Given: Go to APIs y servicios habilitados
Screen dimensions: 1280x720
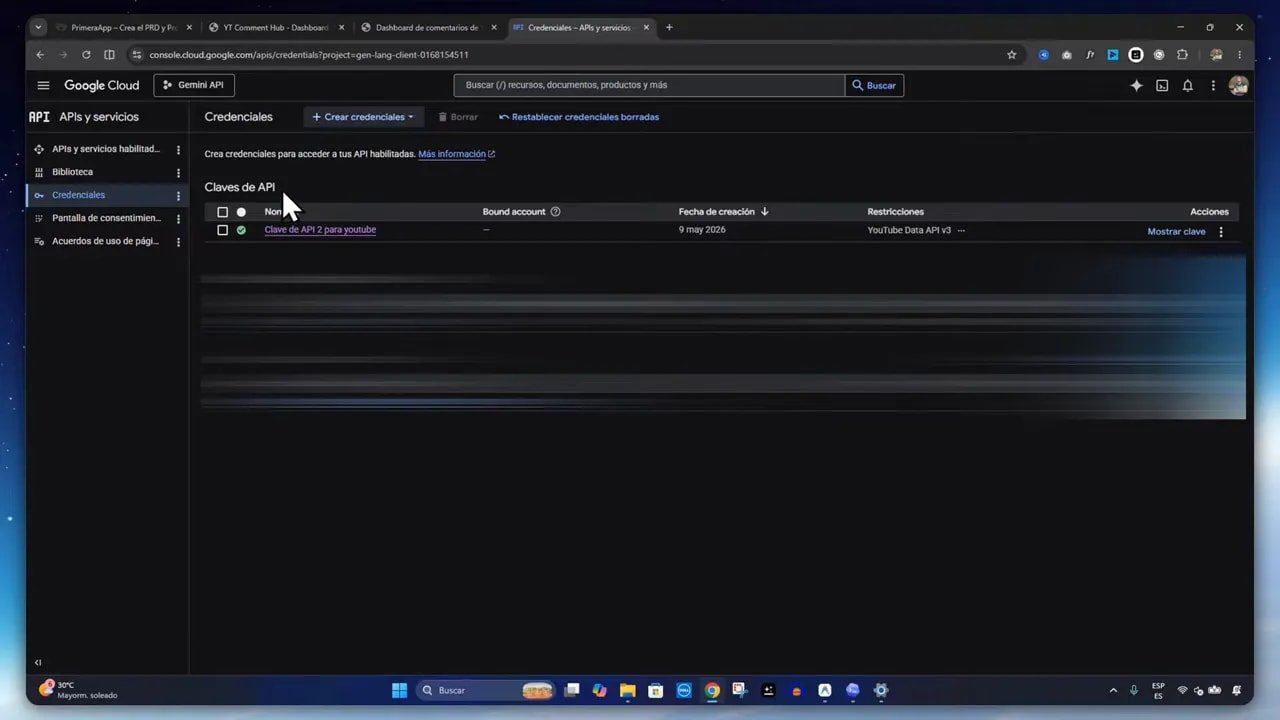Looking at the screenshot, I should (x=105, y=149).
